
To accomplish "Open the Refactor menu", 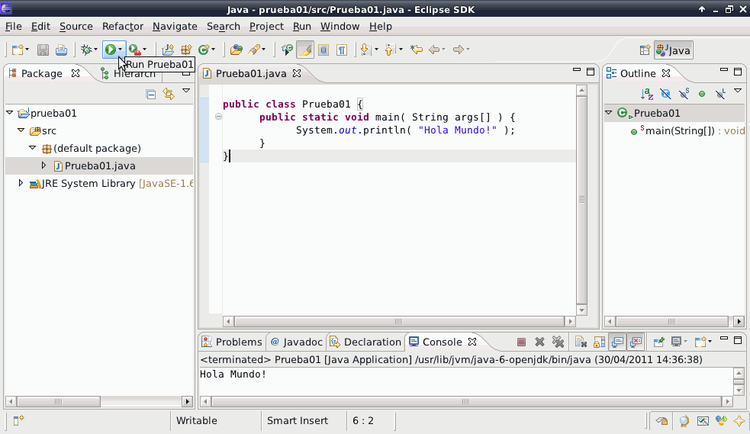I will pyautogui.click(x=122, y=26).
